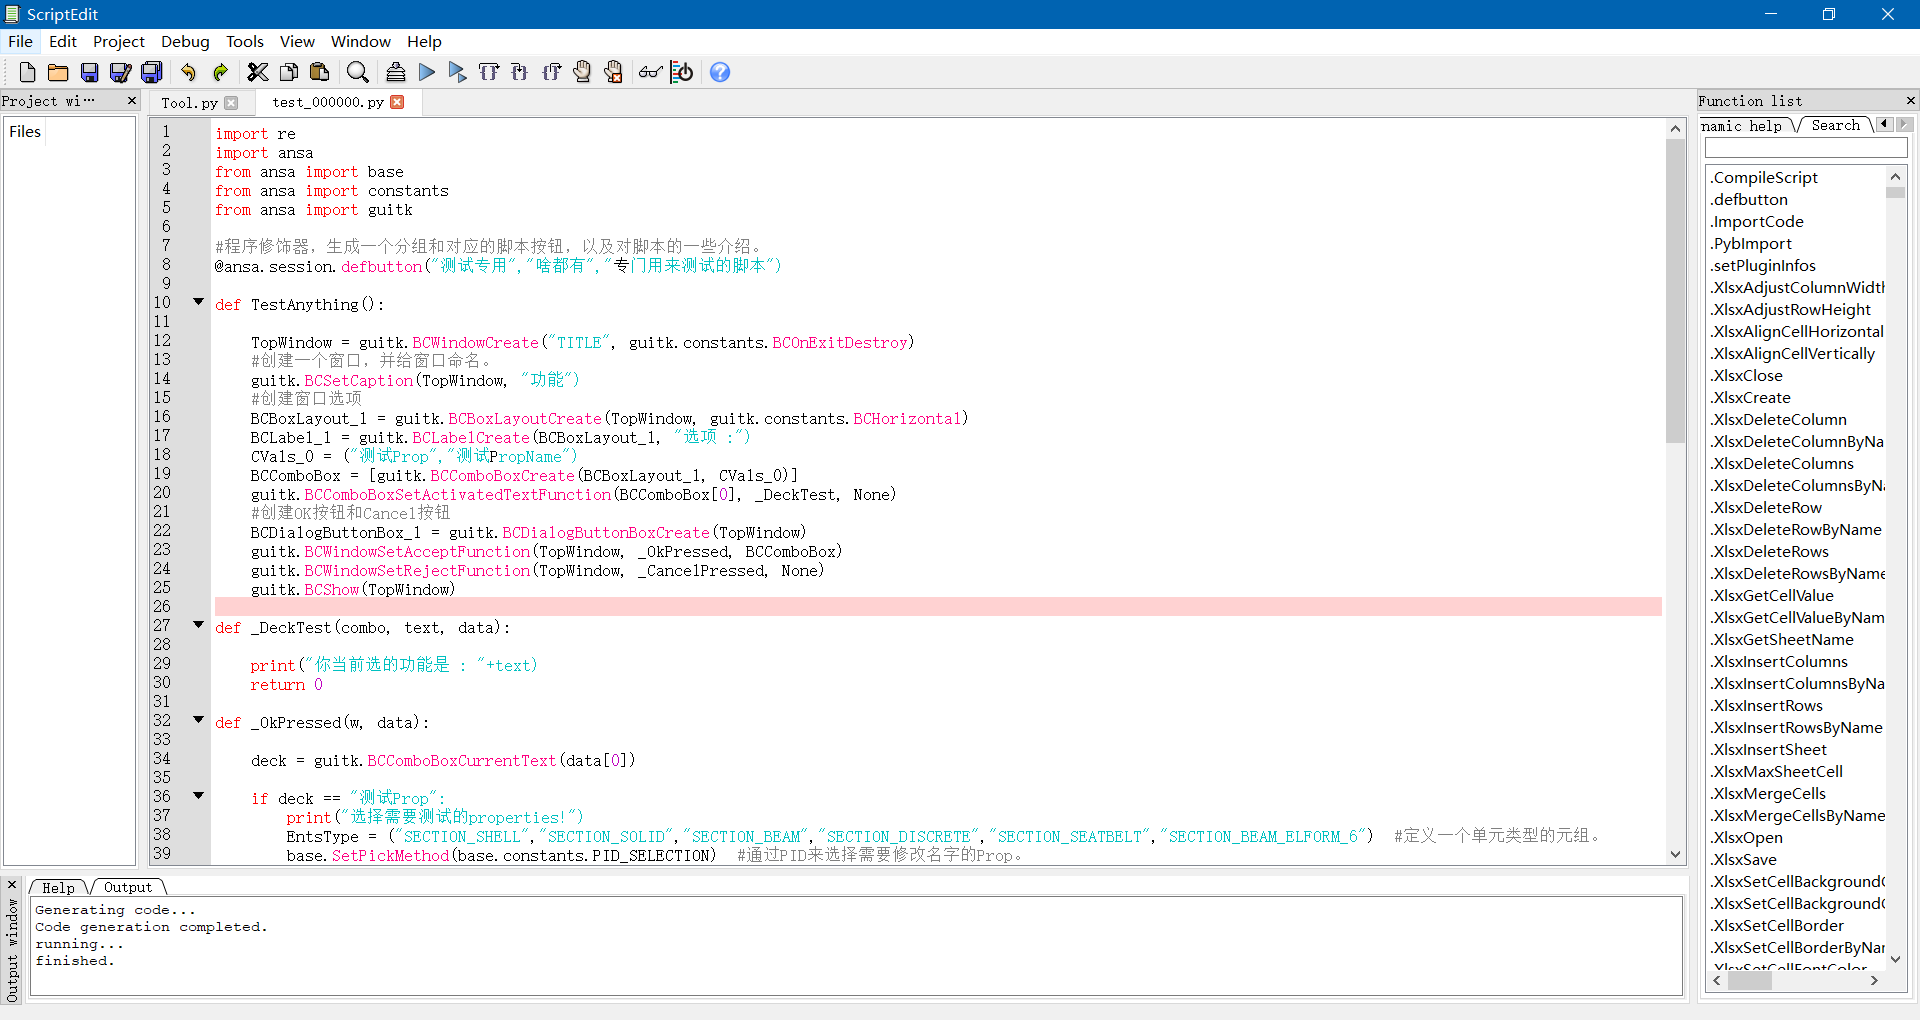1920x1020 pixels.
Task: Select .XlsxCreate function entry
Action: (x=1750, y=397)
